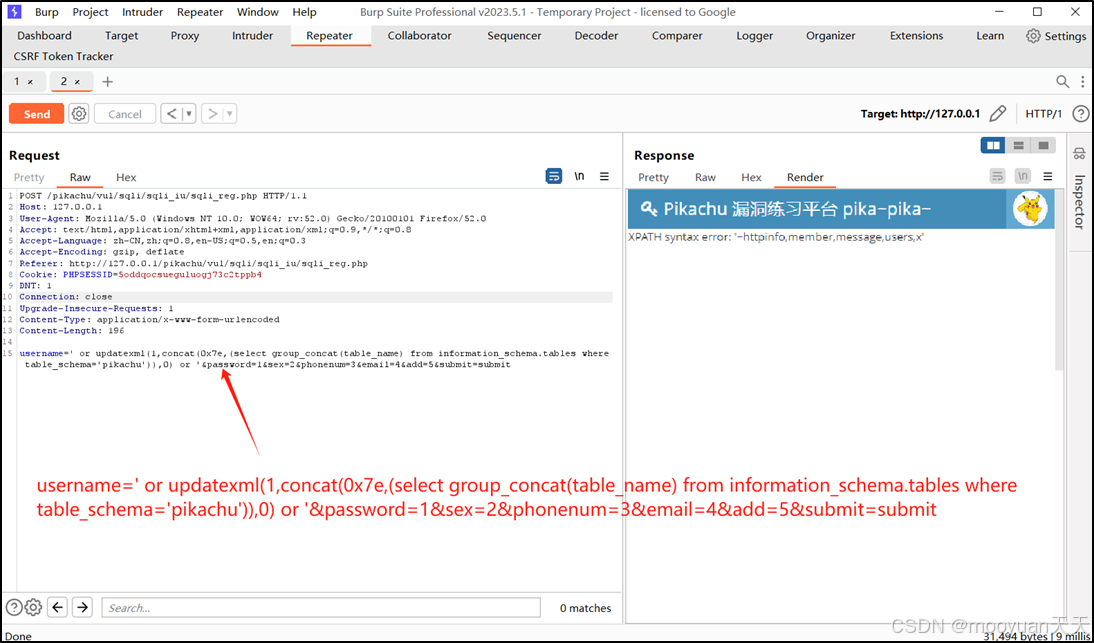Open the Repeater menu in the menu bar

(x=200, y=12)
